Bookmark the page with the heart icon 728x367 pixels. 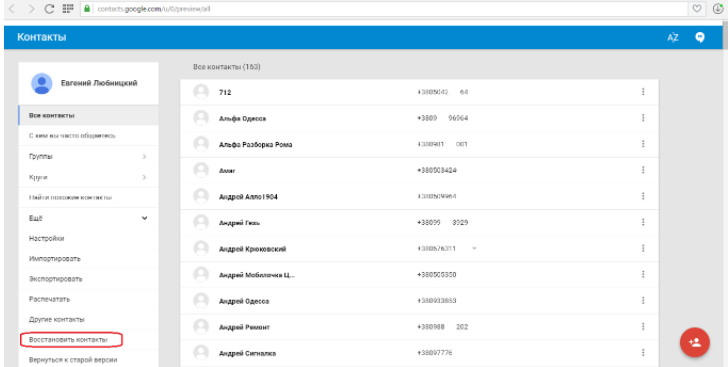(x=697, y=8)
